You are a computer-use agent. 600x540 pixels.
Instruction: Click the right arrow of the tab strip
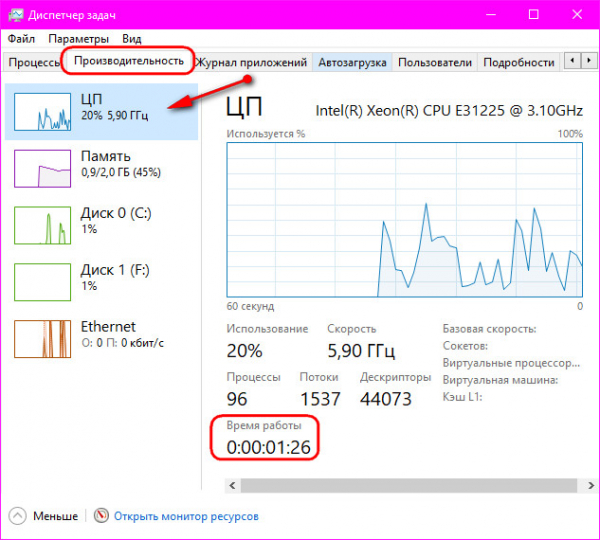point(589,60)
